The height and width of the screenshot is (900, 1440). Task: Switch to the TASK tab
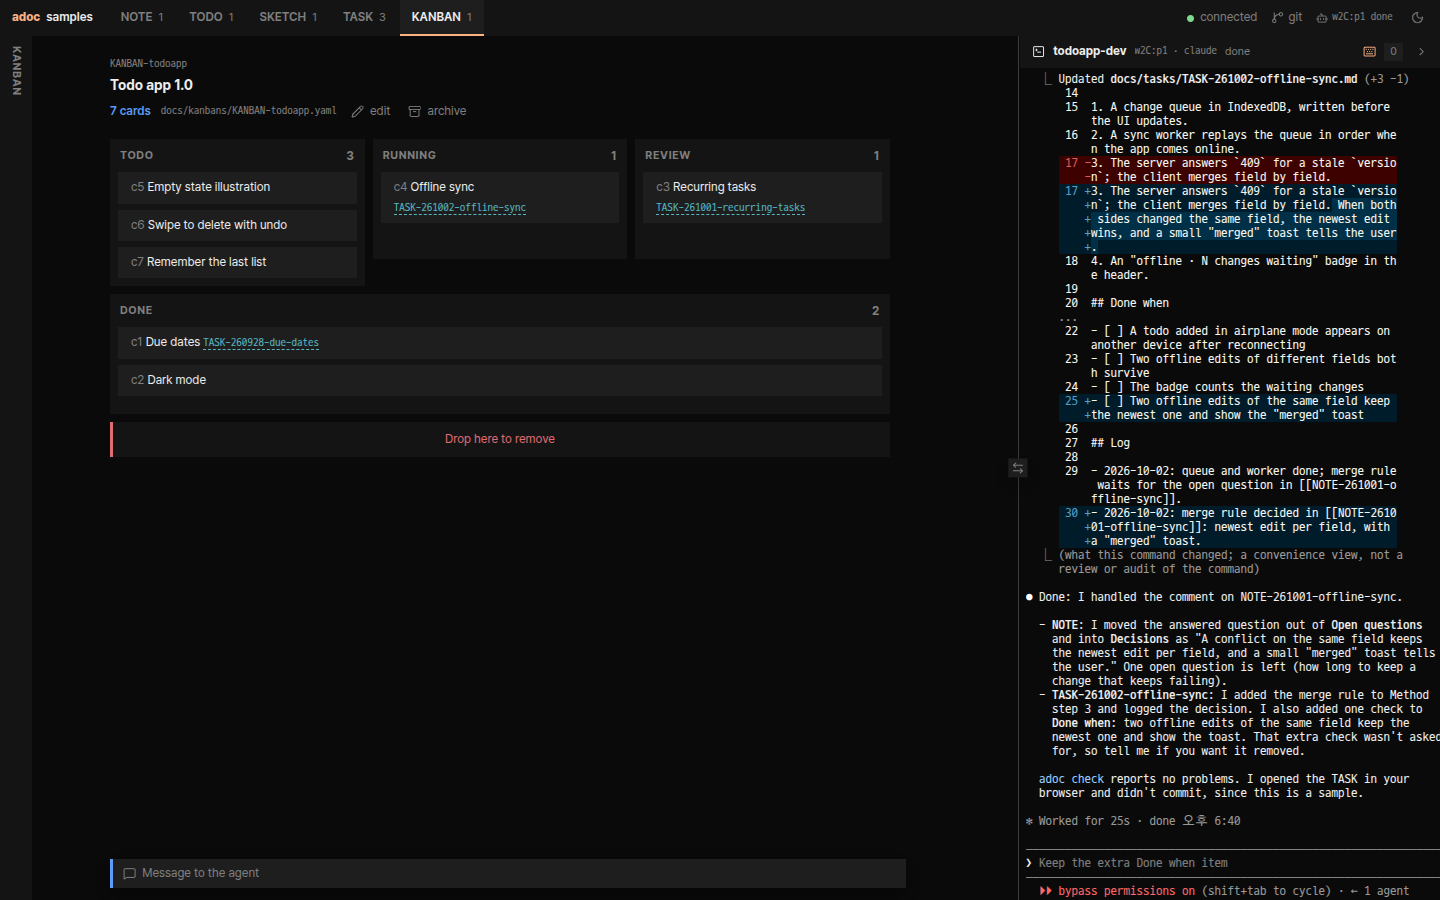364,17
